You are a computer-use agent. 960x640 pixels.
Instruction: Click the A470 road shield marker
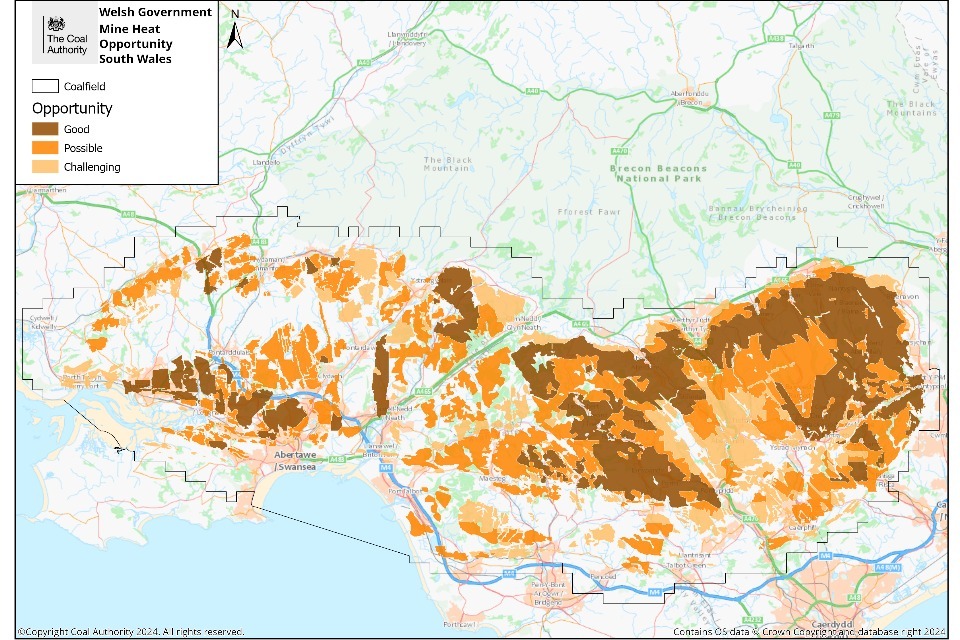pyautogui.click(x=620, y=151)
